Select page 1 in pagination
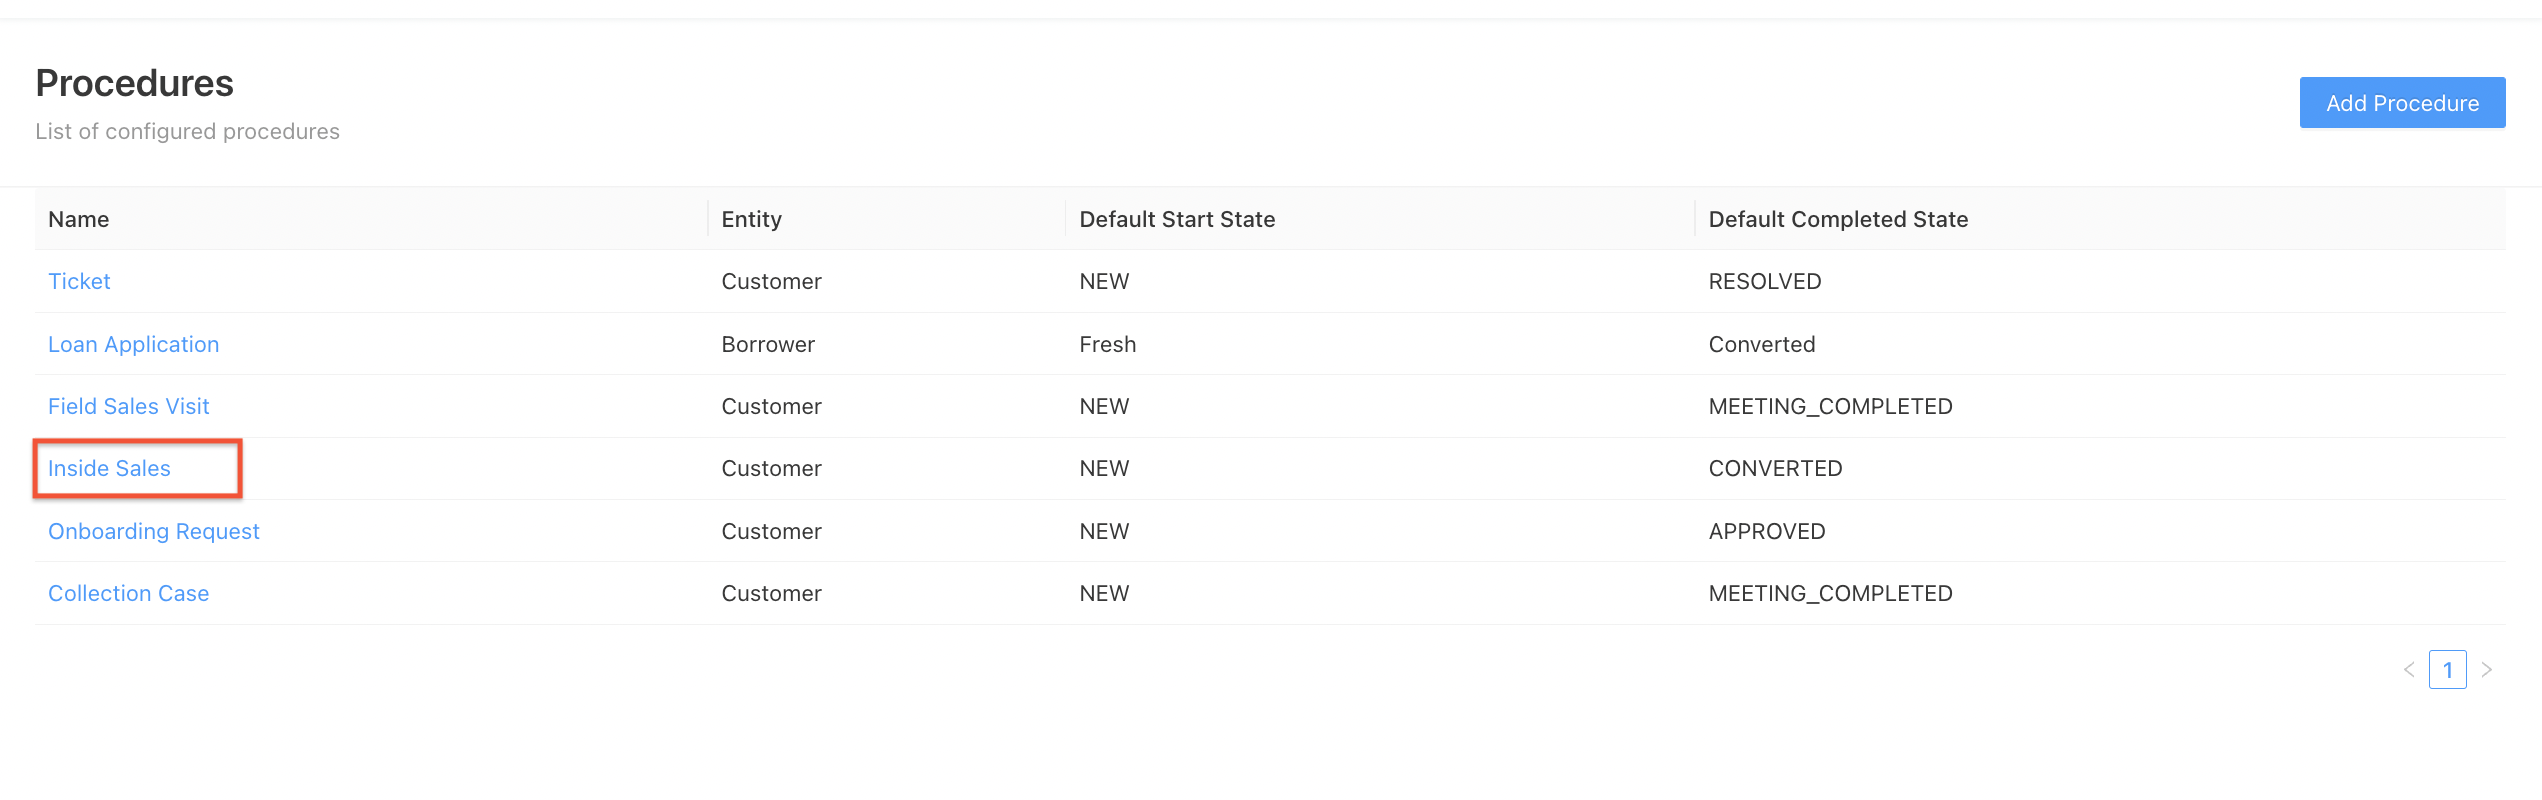This screenshot has height=800, width=2542. [2447, 670]
